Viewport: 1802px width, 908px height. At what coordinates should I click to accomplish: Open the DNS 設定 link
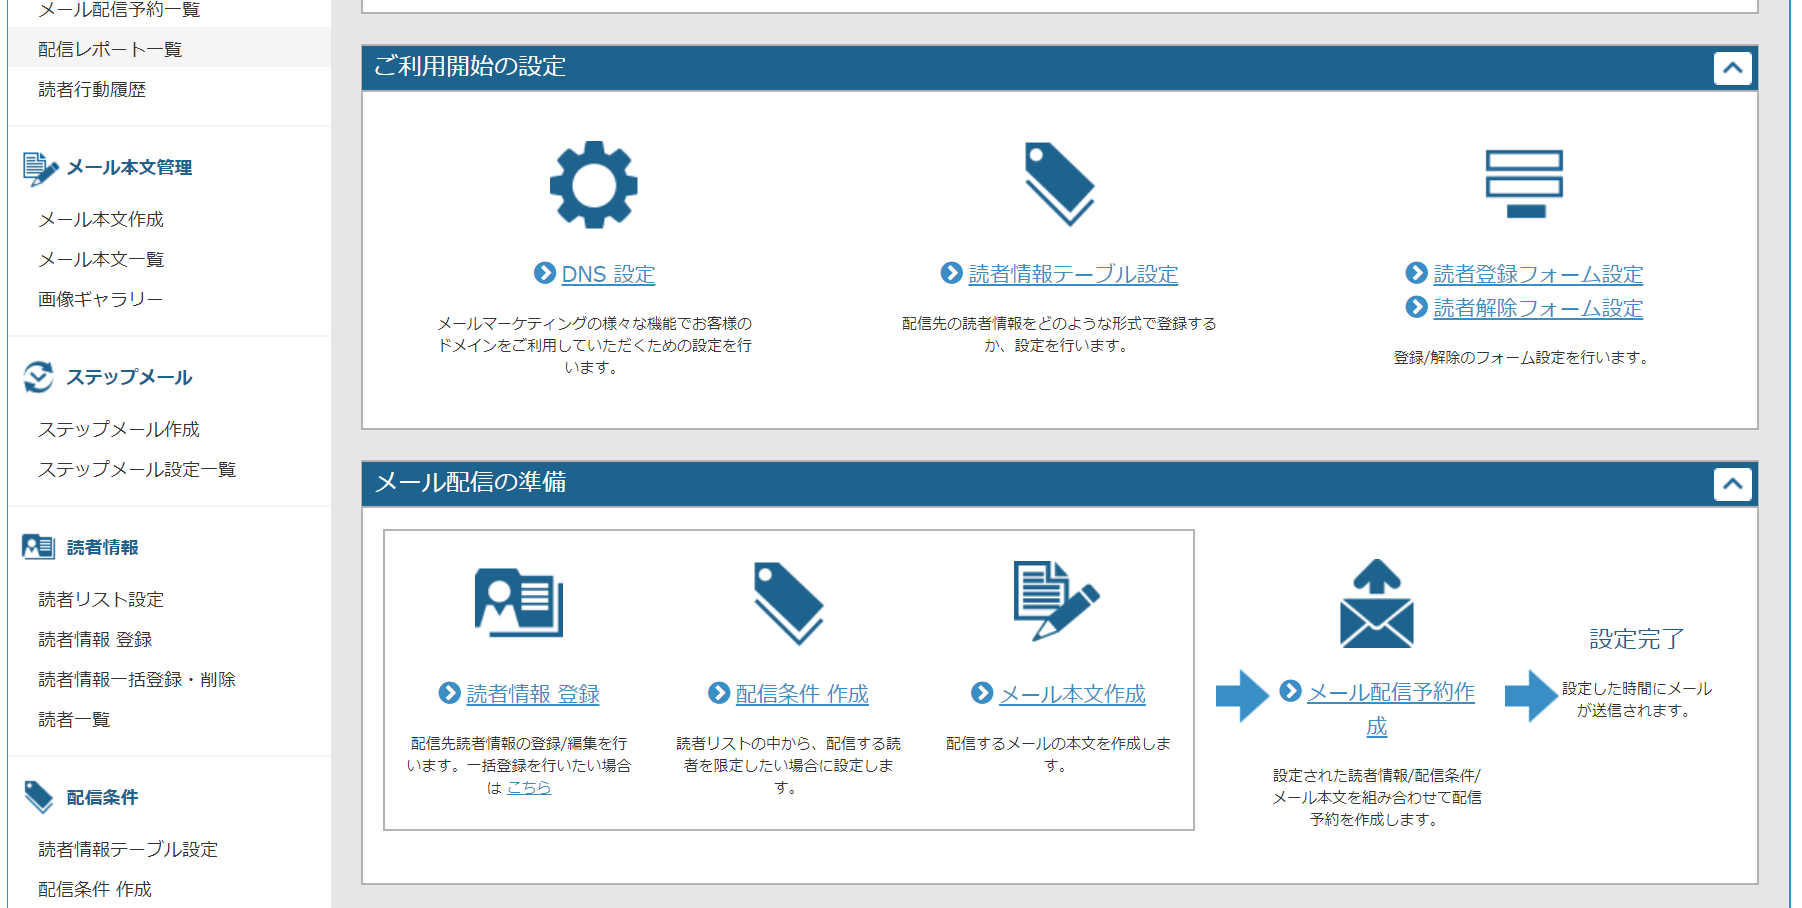point(608,274)
